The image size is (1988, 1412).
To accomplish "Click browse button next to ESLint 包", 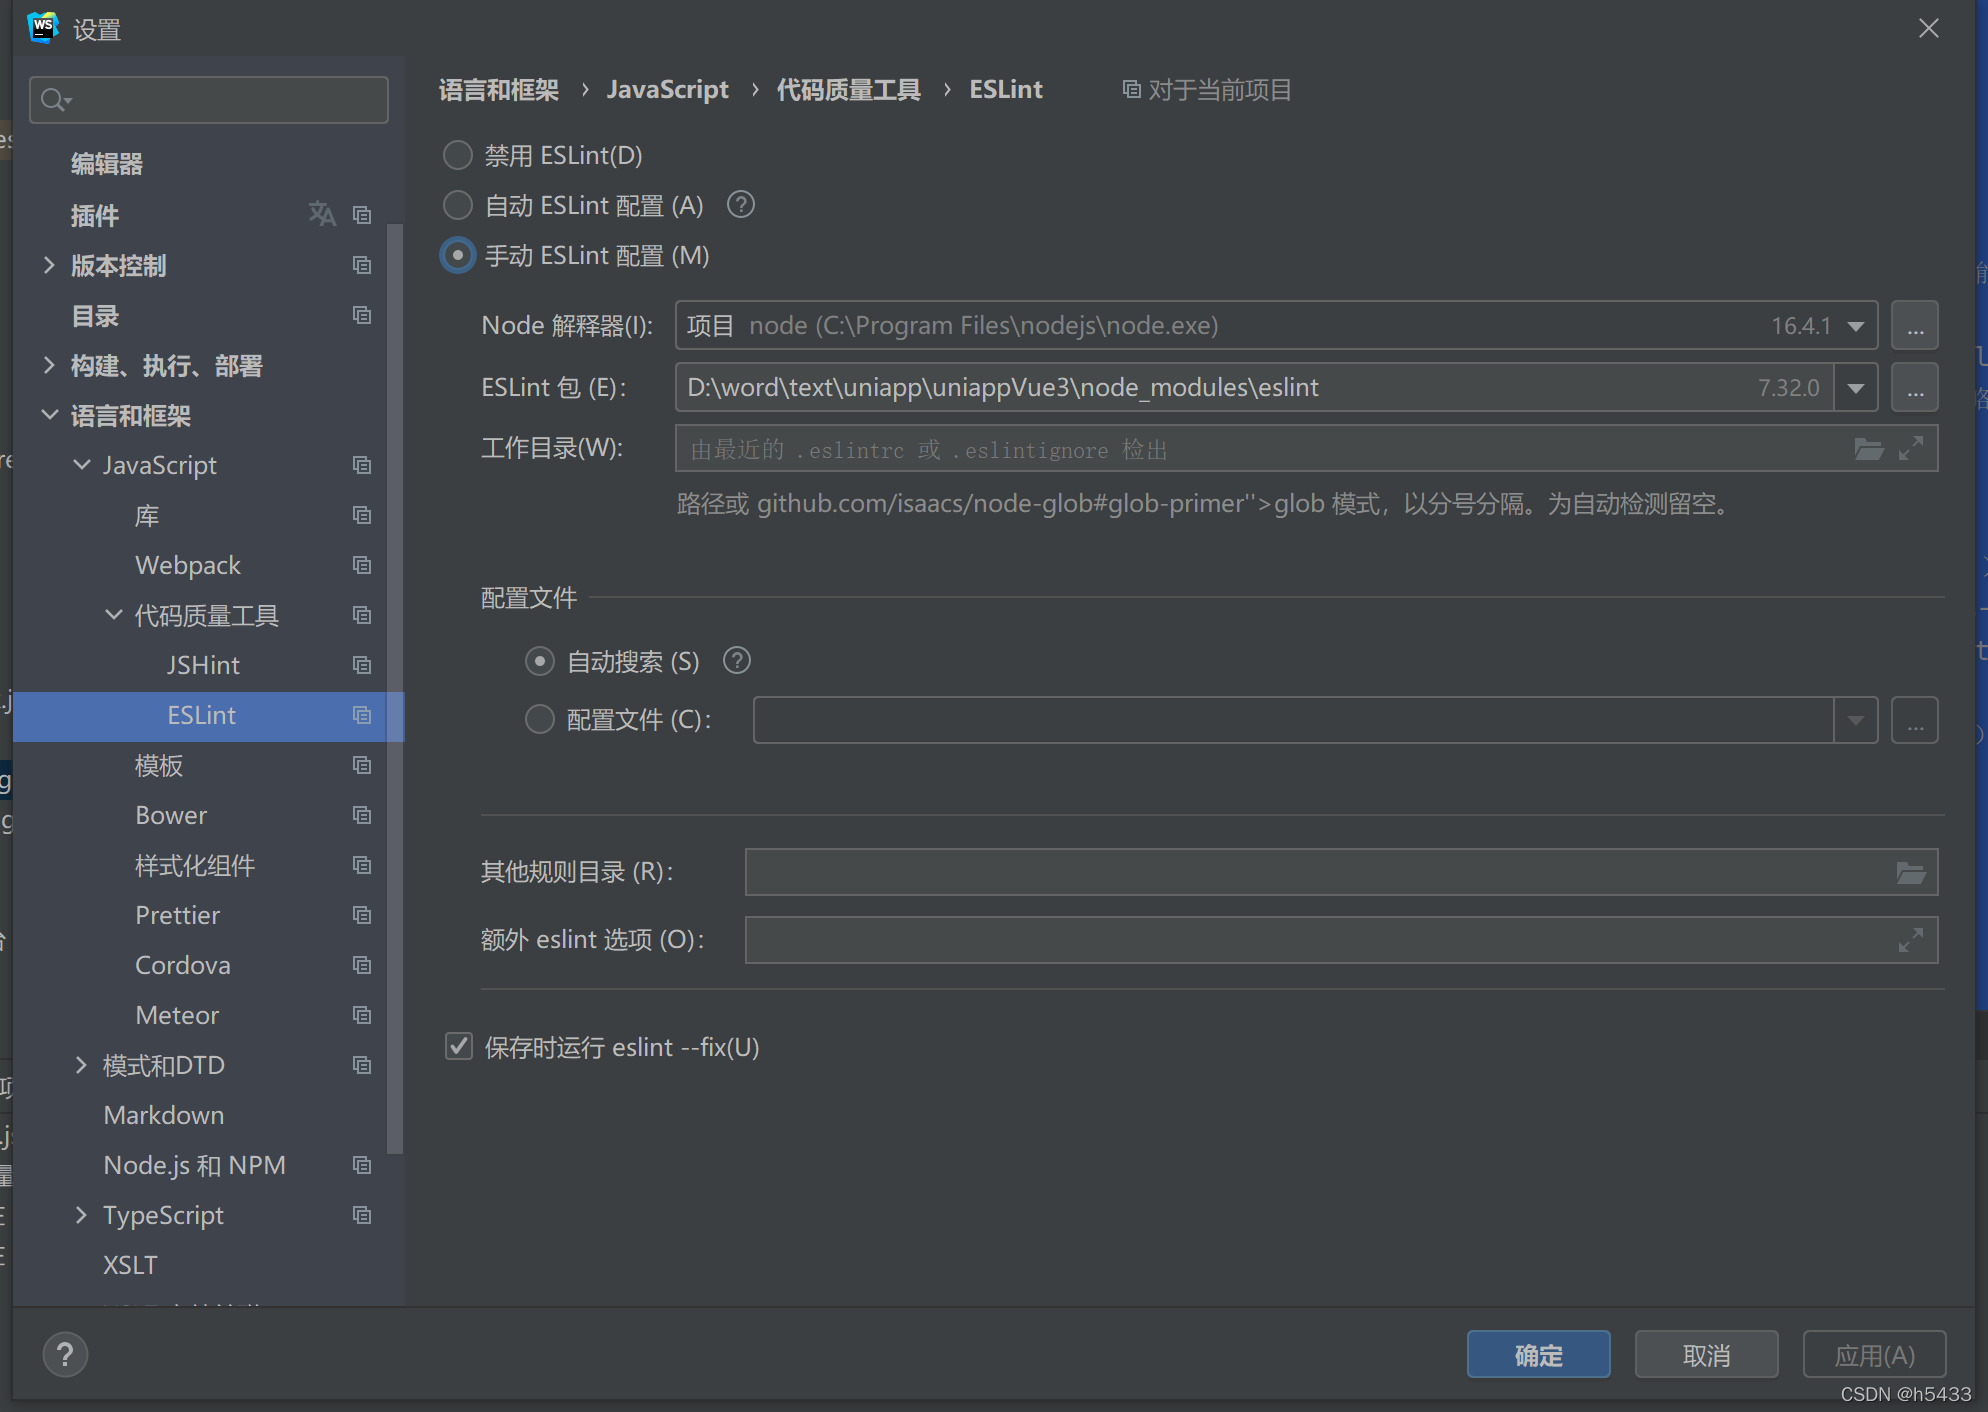I will click(x=1914, y=388).
